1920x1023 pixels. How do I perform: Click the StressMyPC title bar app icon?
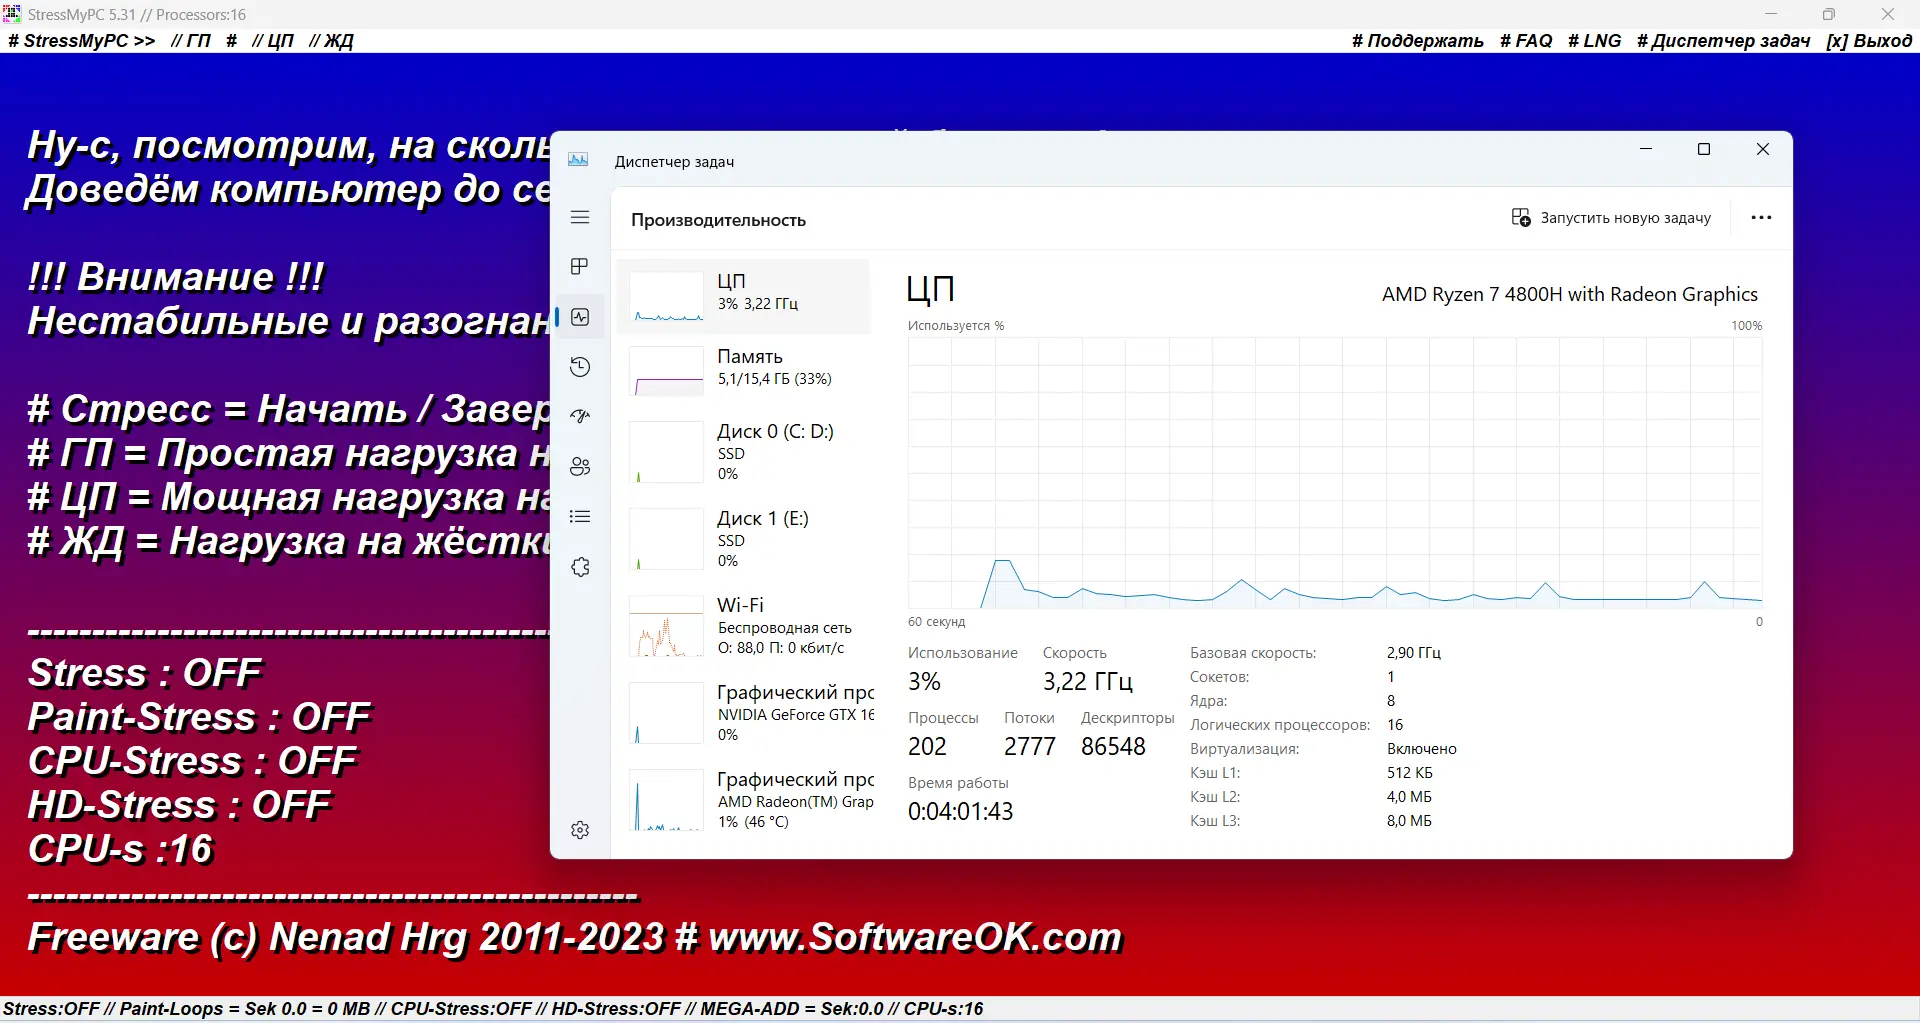(12, 14)
